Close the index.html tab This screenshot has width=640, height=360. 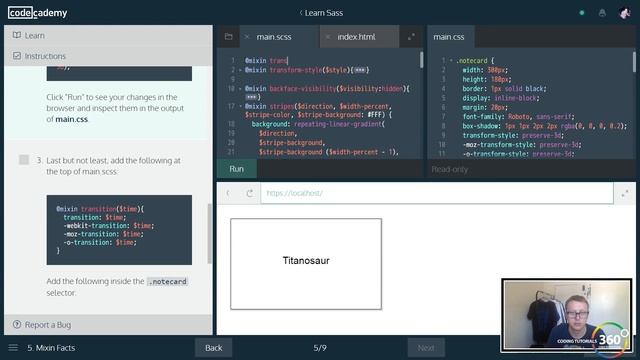pos(327,37)
